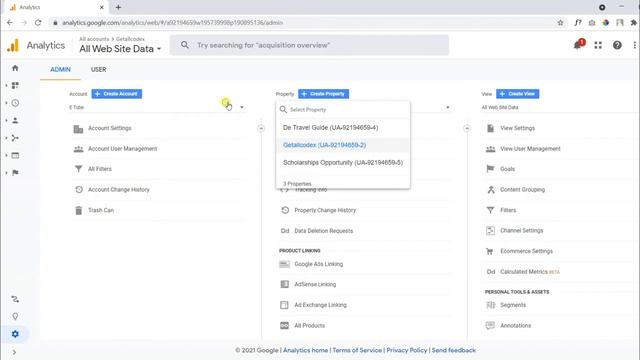Open View Settings
640x360 pixels.
(517, 128)
